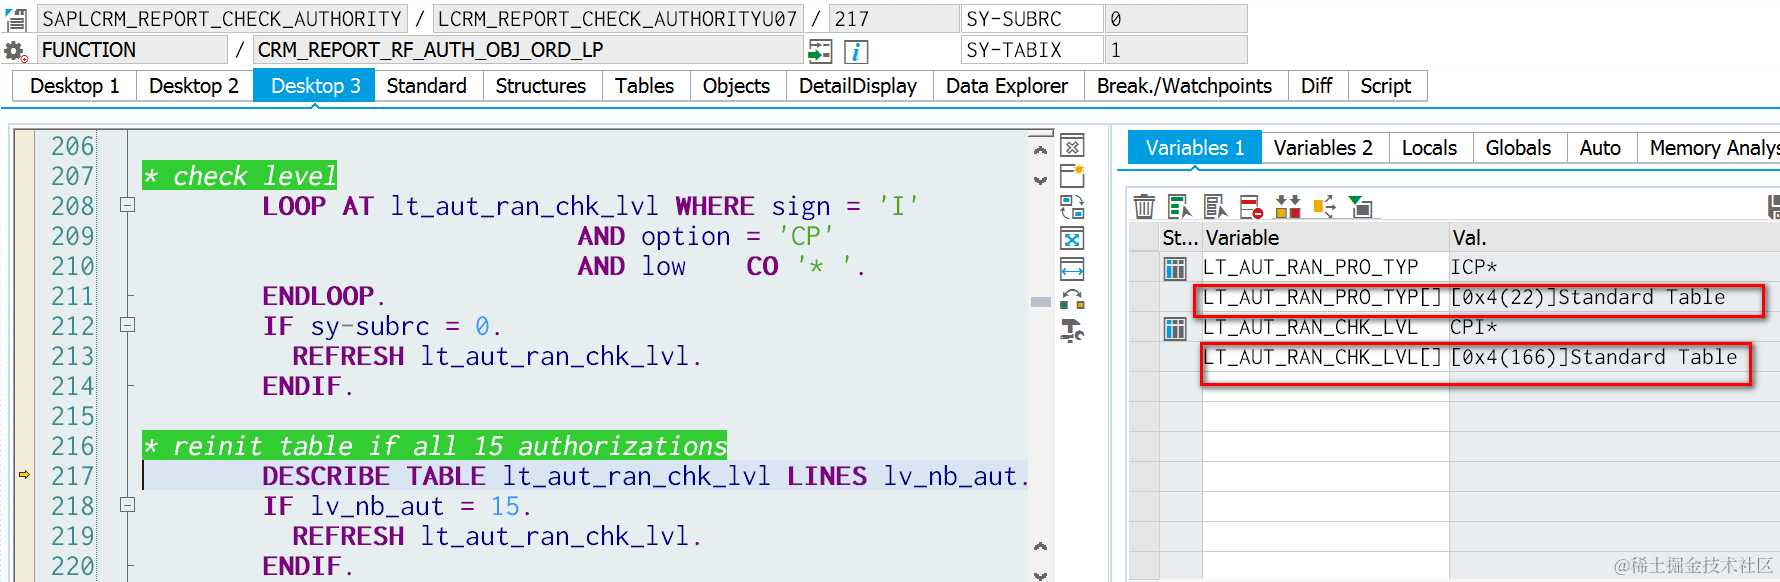Switch to the Variables 2 tab
Viewport: 1780px width, 582px height.
click(1323, 148)
